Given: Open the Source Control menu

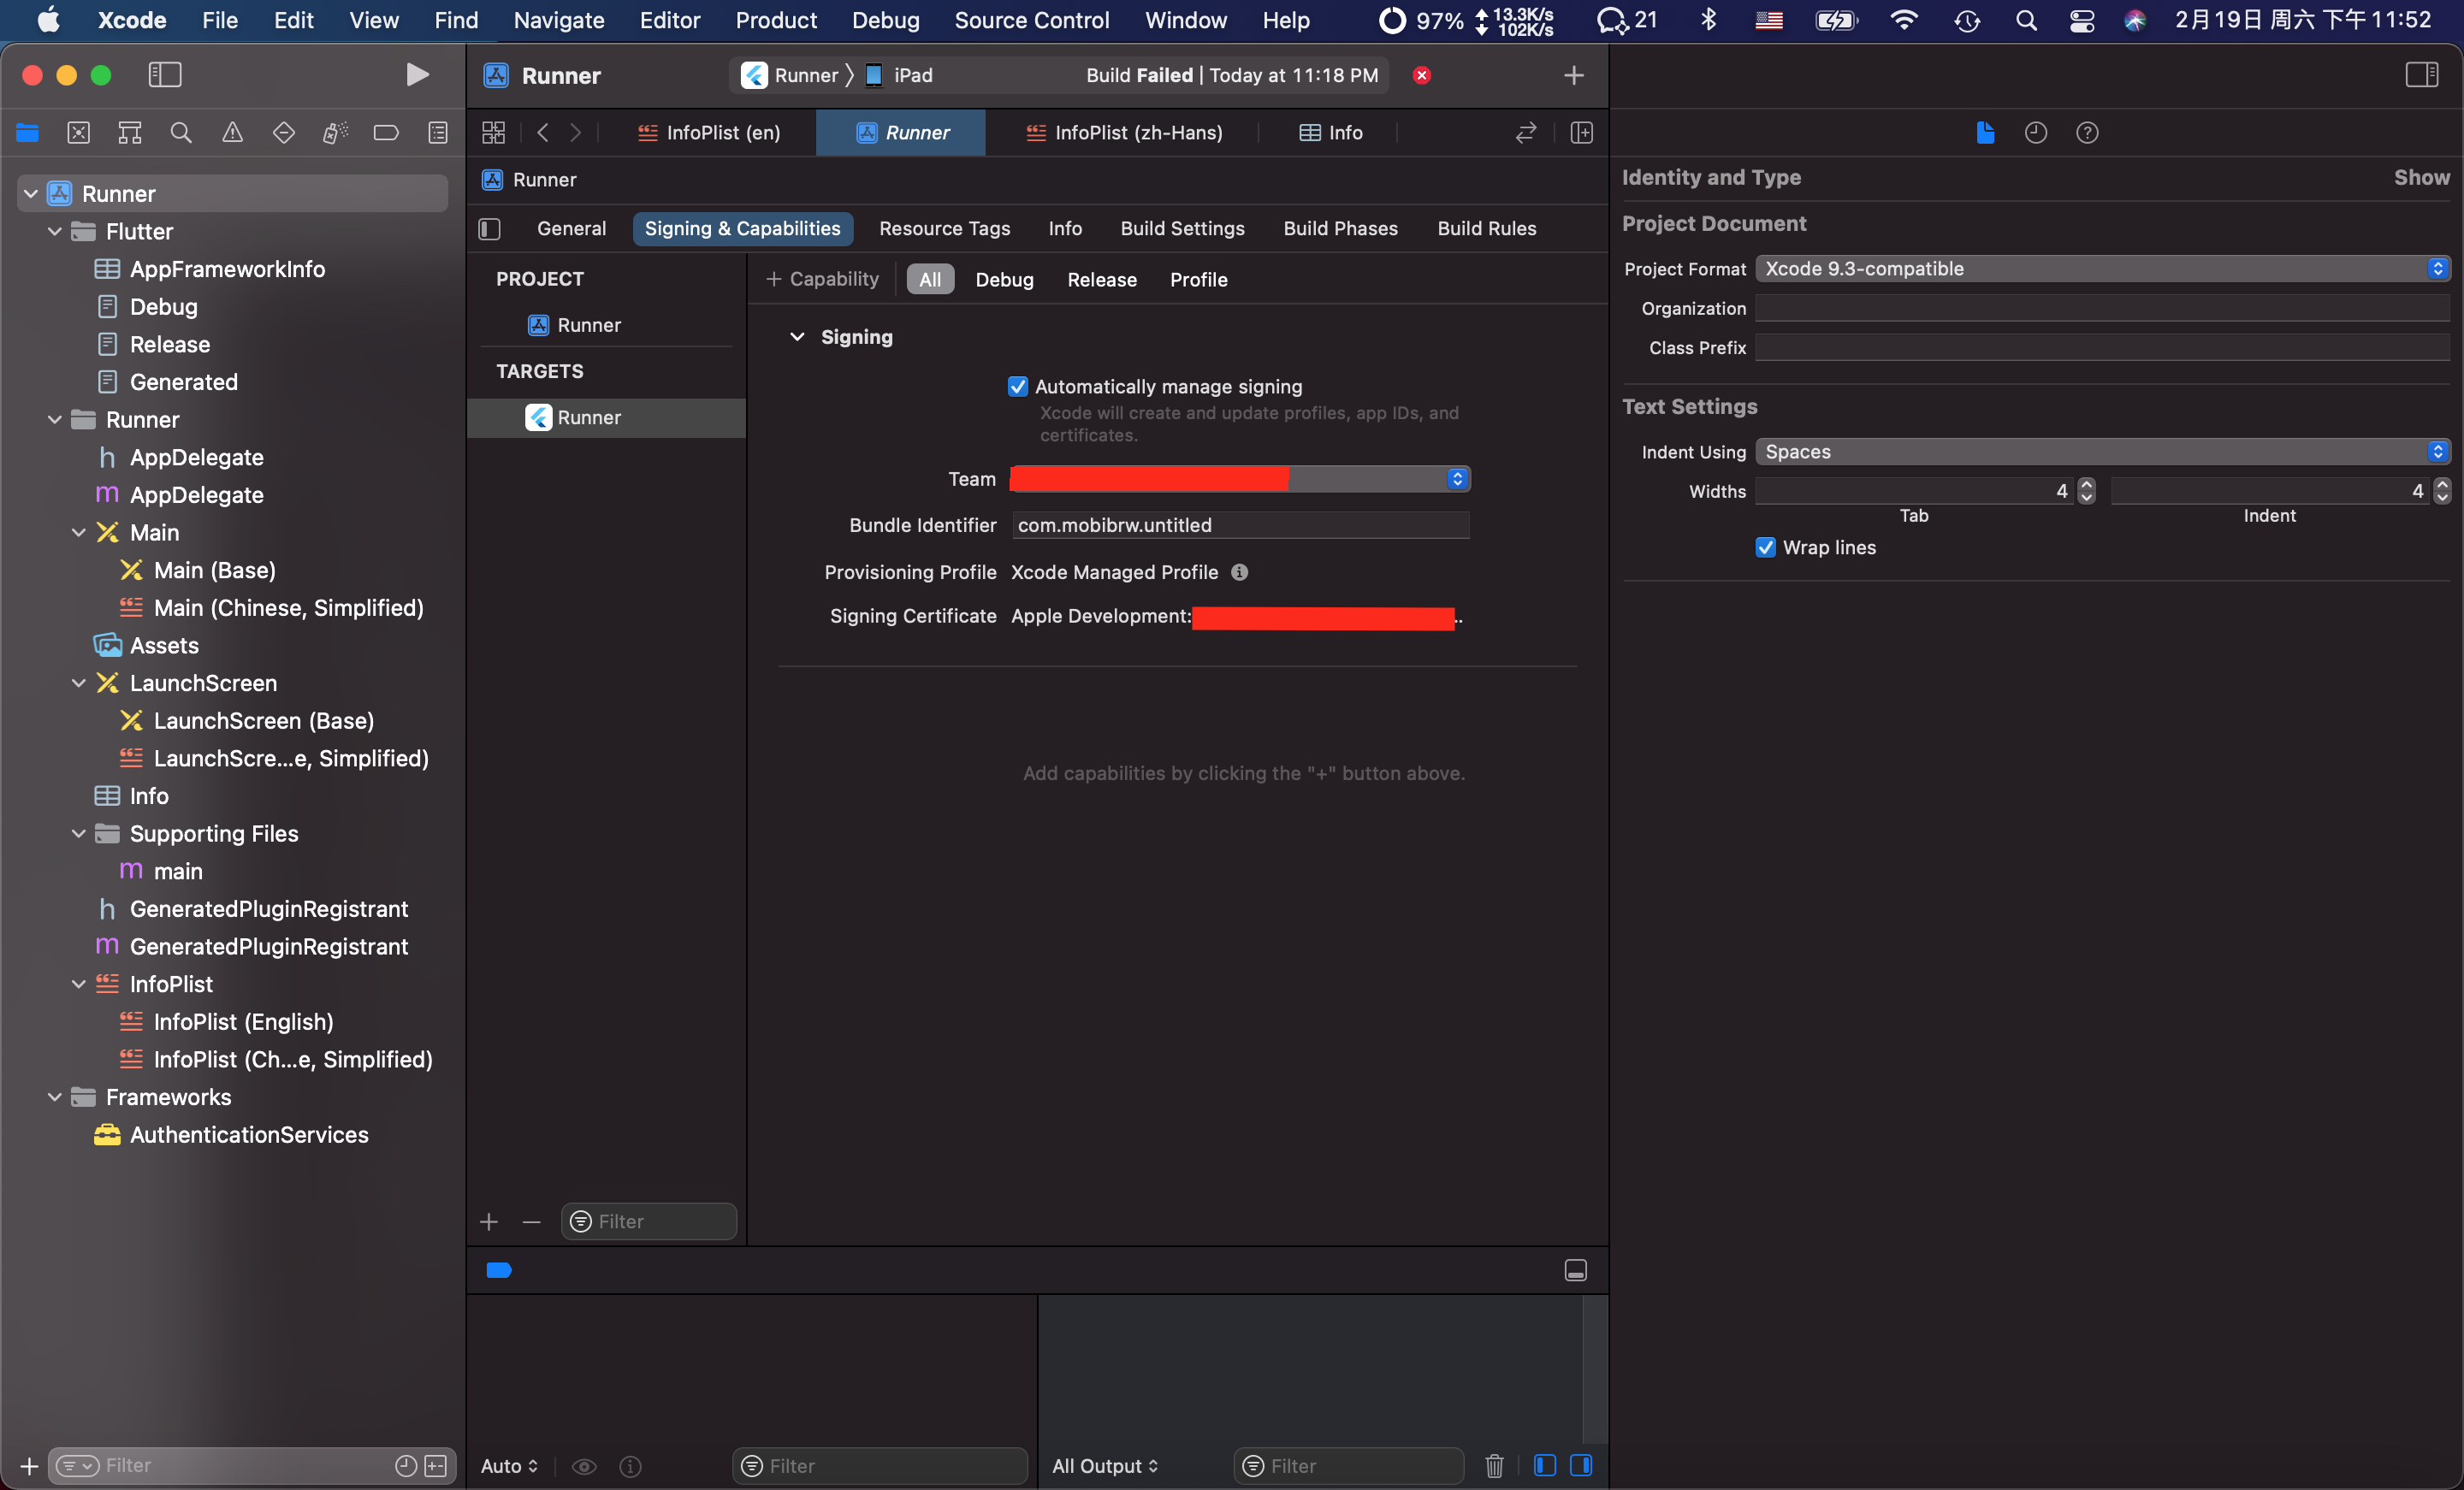Looking at the screenshot, I should (1031, 20).
